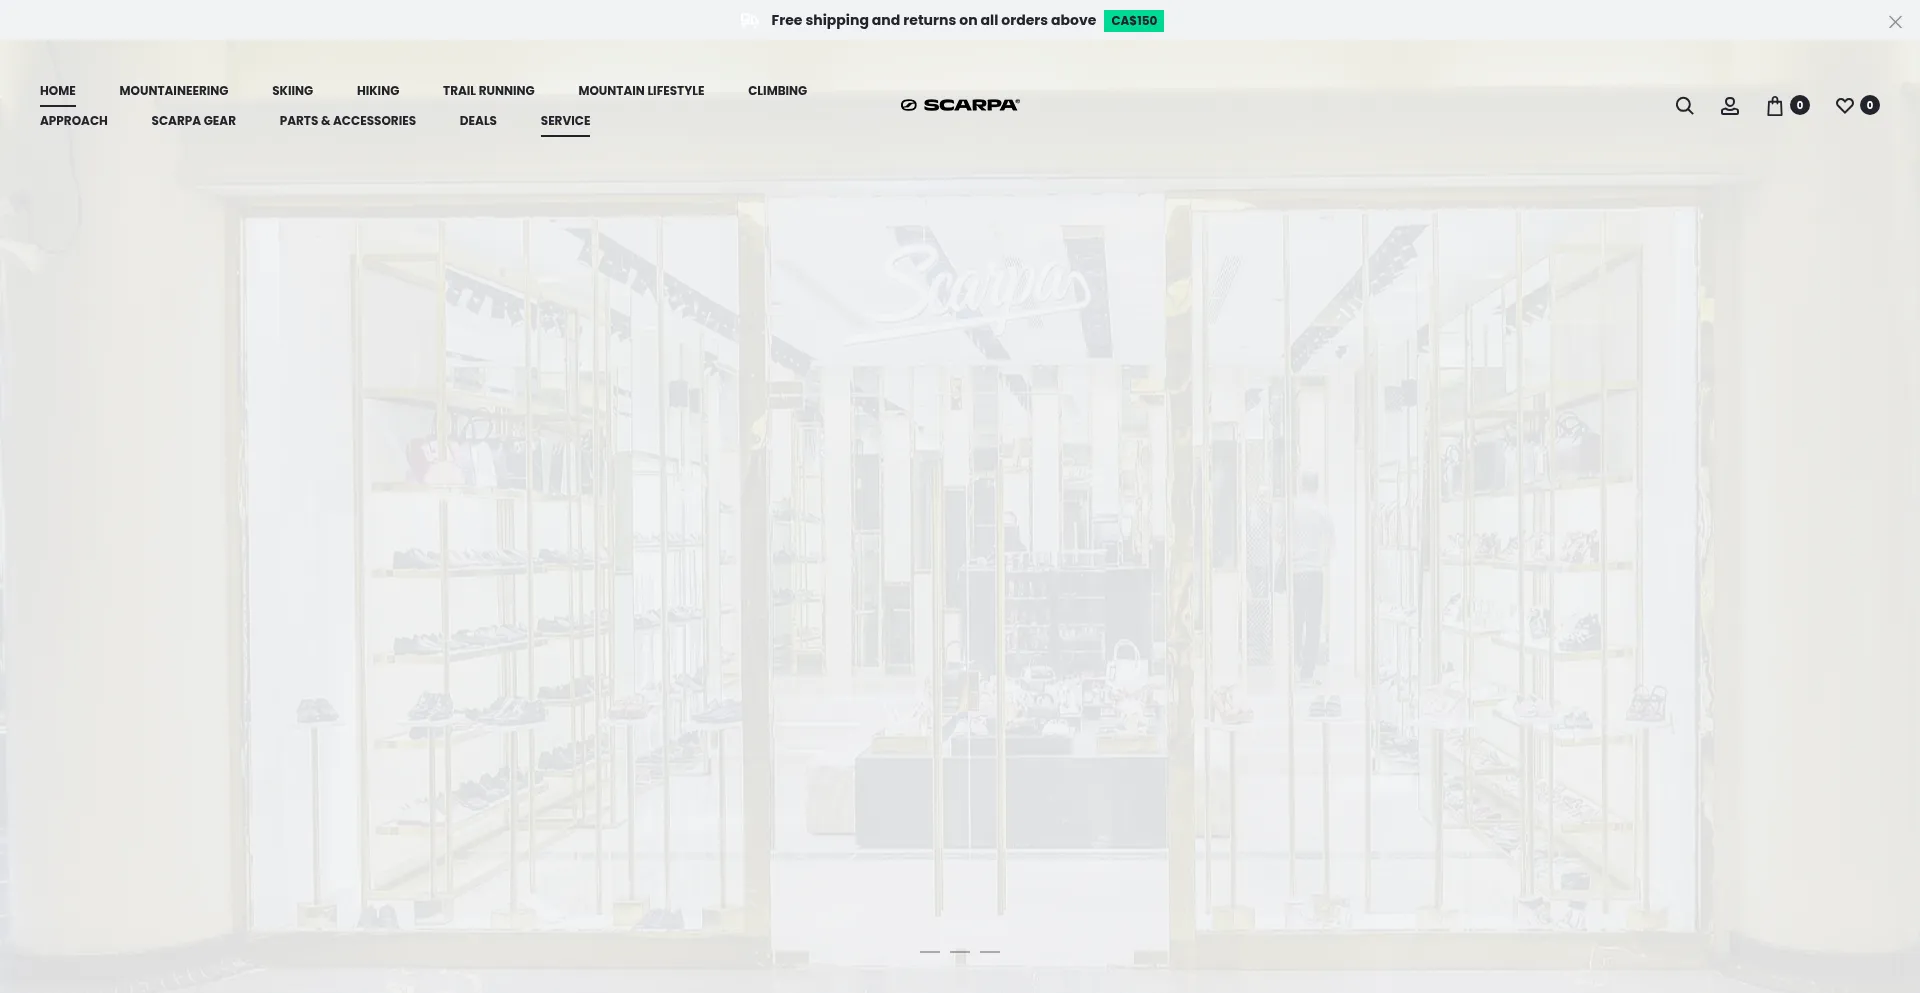Click the CA$150 green badge
The width and height of the screenshot is (1920, 993).
[1133, 21]
